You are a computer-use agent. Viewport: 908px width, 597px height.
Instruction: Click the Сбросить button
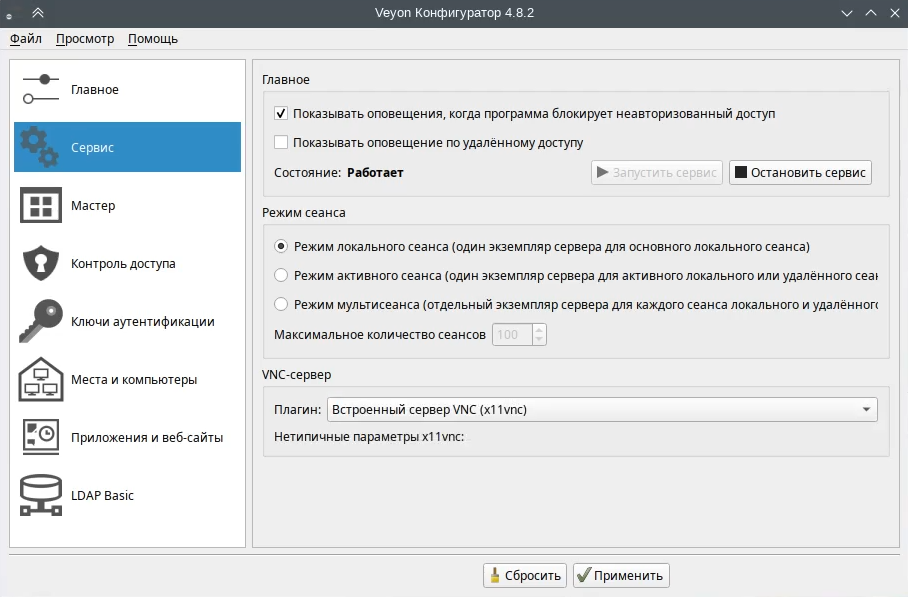(525, 576)
